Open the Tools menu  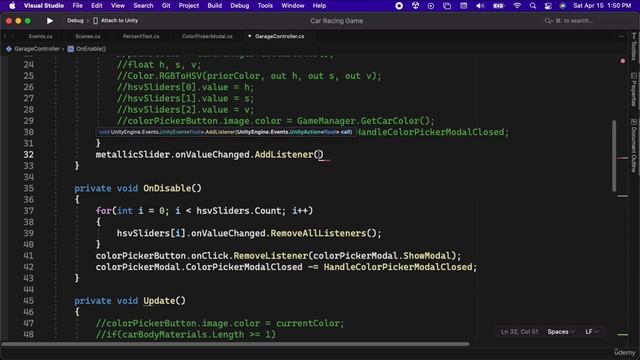point(265,6)
